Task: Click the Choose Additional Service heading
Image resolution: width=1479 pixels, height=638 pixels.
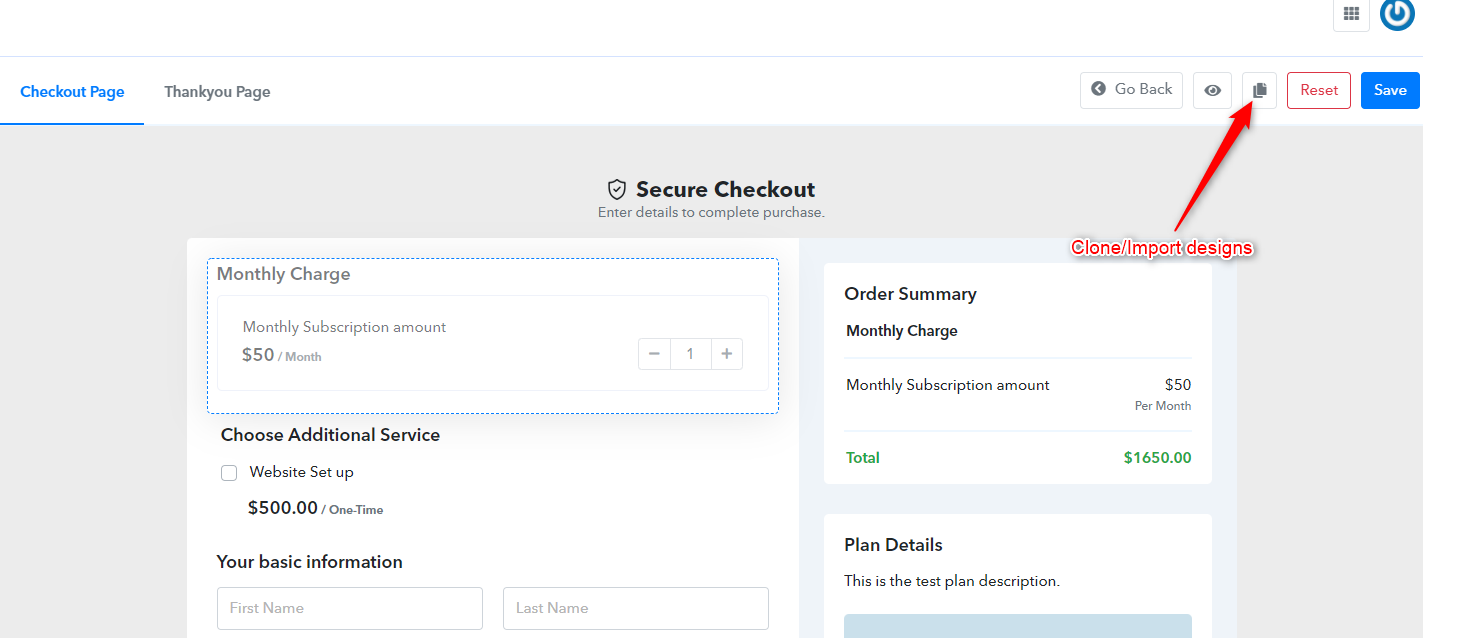Action: coord(330,435)
